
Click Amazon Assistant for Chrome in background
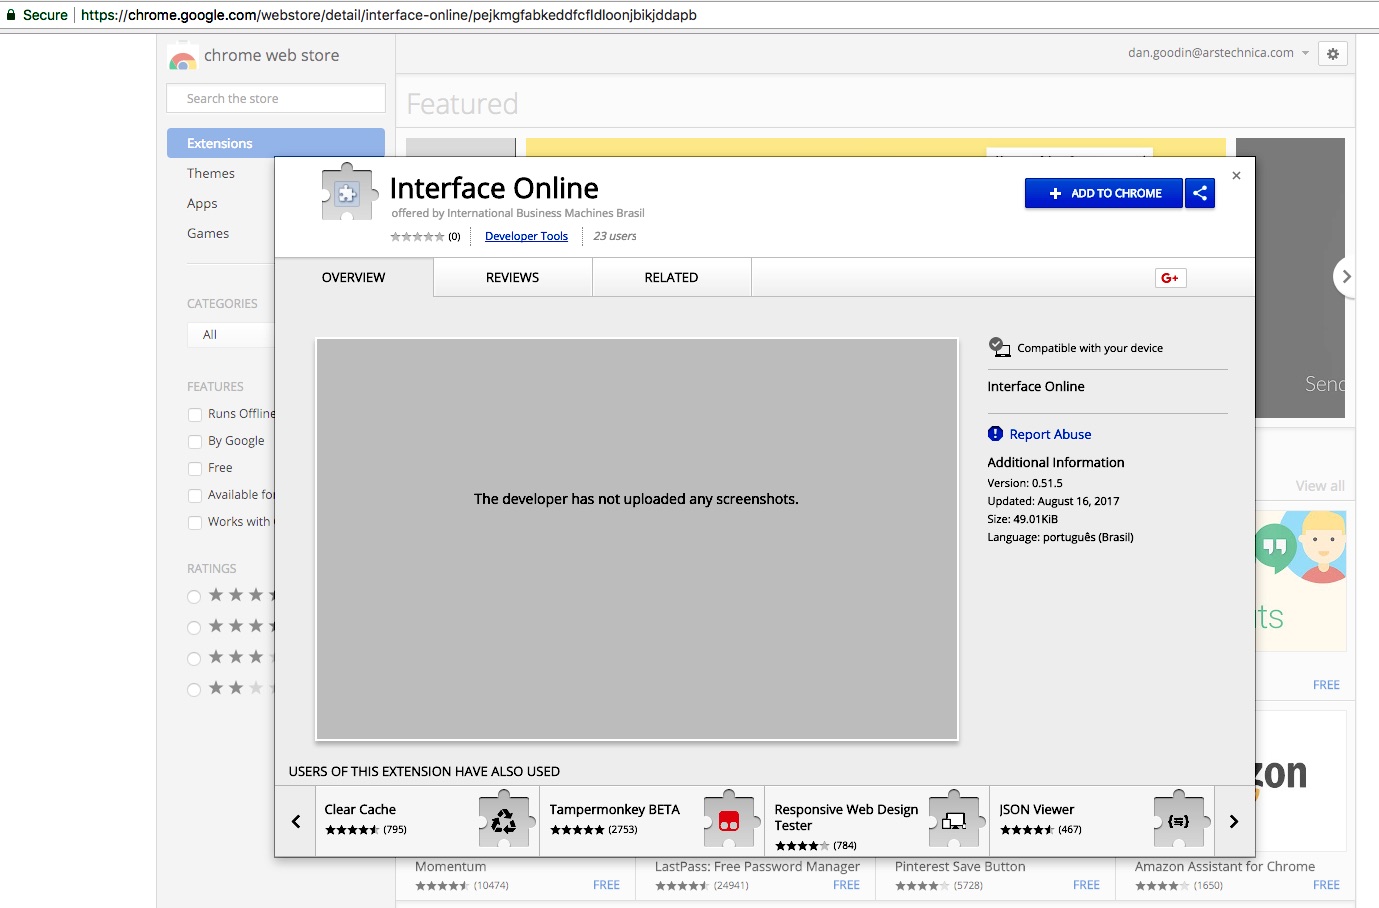pyautogui.click(x=1225, y=866)
